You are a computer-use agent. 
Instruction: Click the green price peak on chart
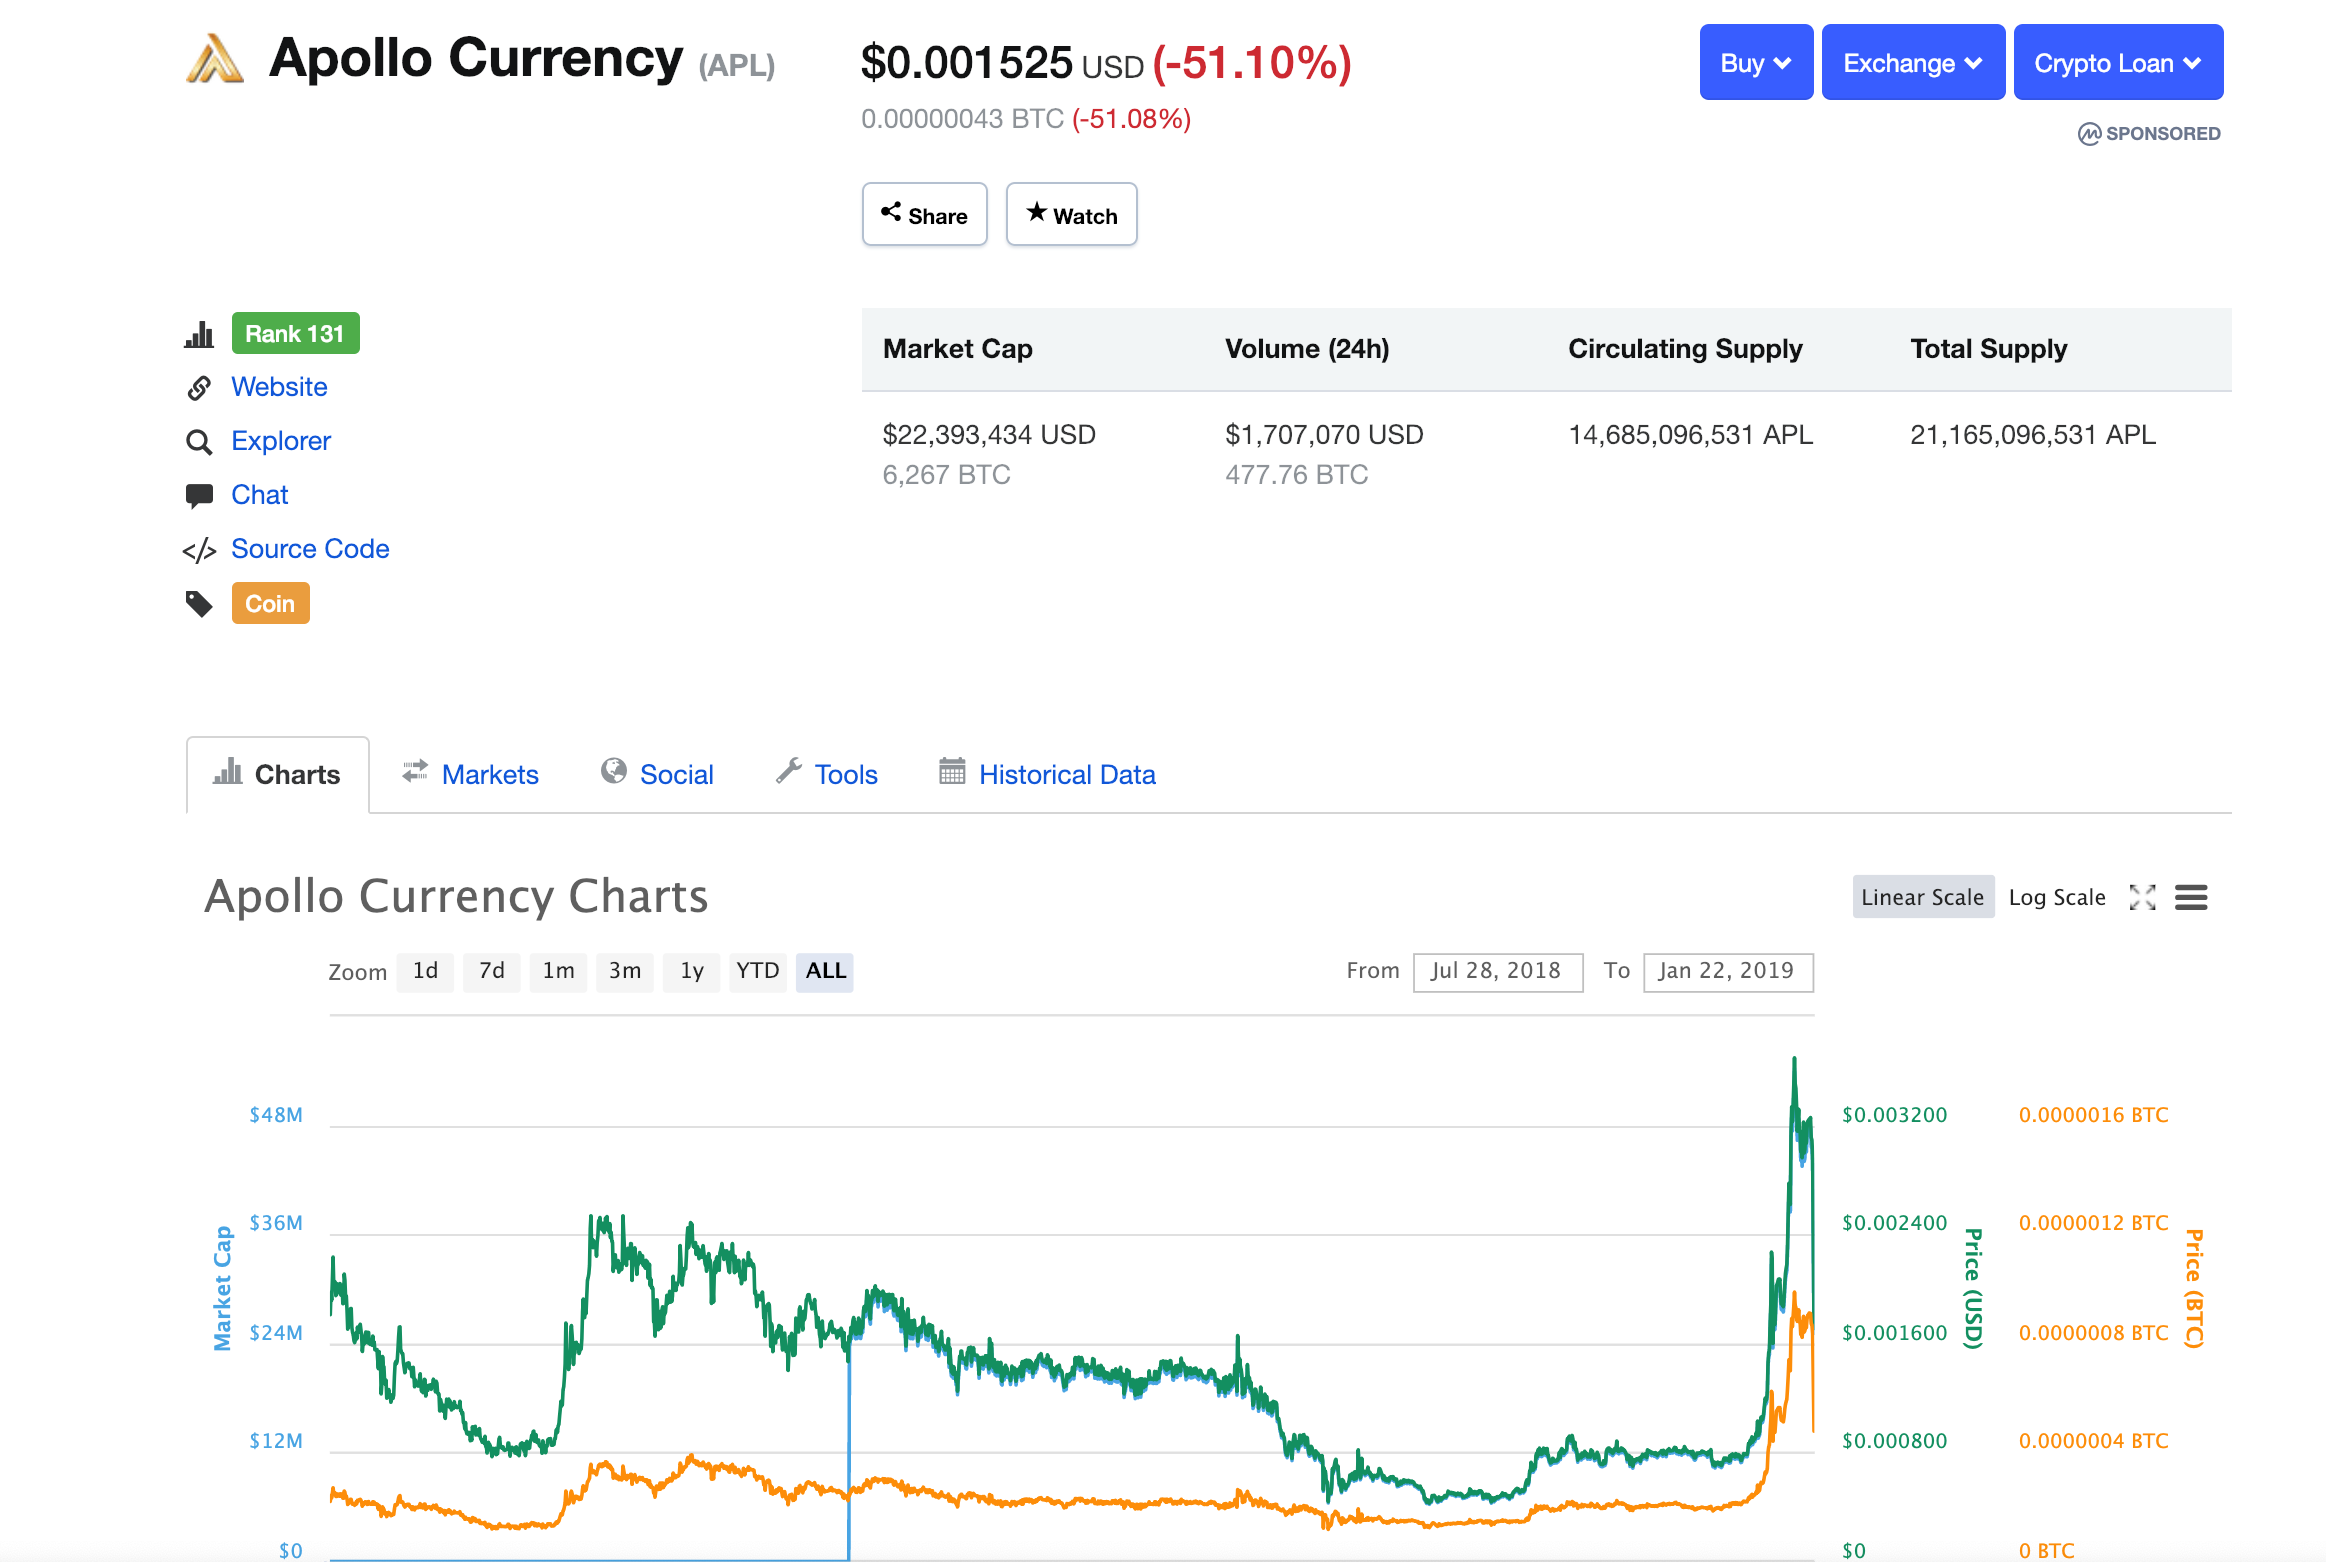(x=1794, y=1060)
